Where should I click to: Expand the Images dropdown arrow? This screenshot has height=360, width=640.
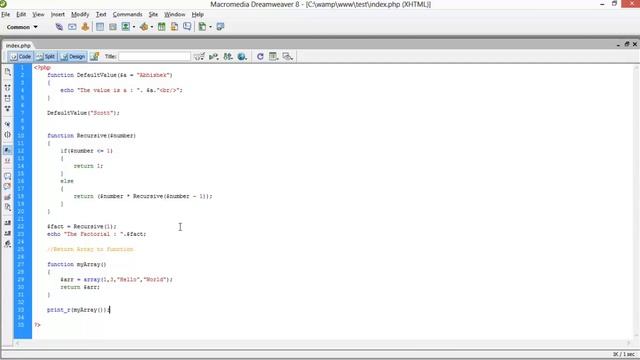coord(134,27)
